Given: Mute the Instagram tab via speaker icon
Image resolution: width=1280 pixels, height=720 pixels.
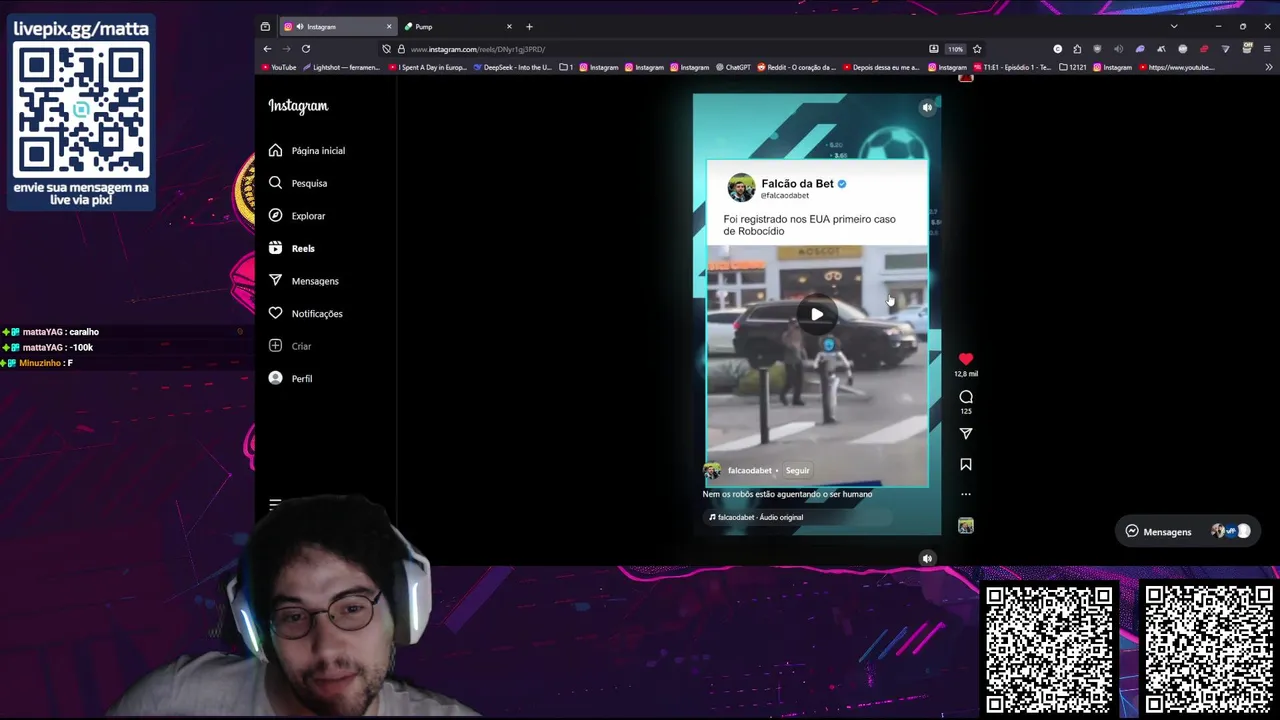Looking at the screenshot, I should coord(300,27).
